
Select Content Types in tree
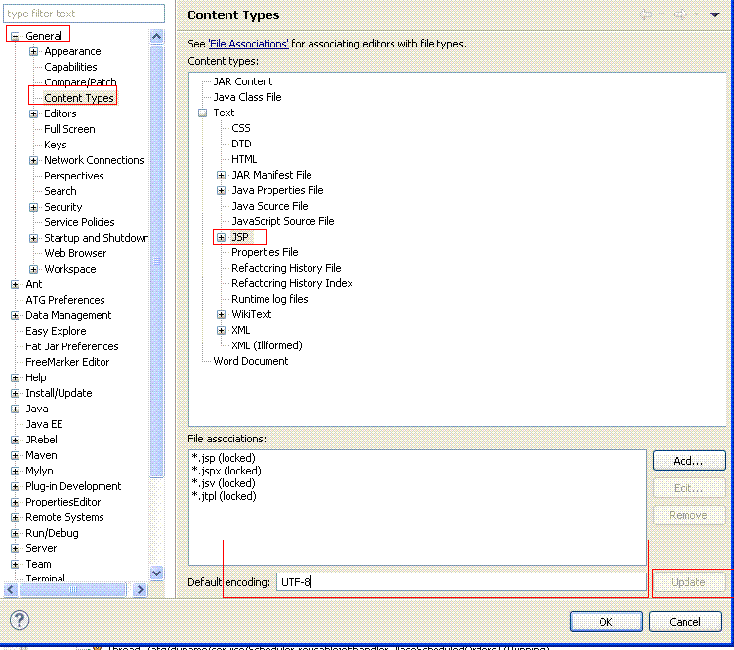[x=79, y=98]
